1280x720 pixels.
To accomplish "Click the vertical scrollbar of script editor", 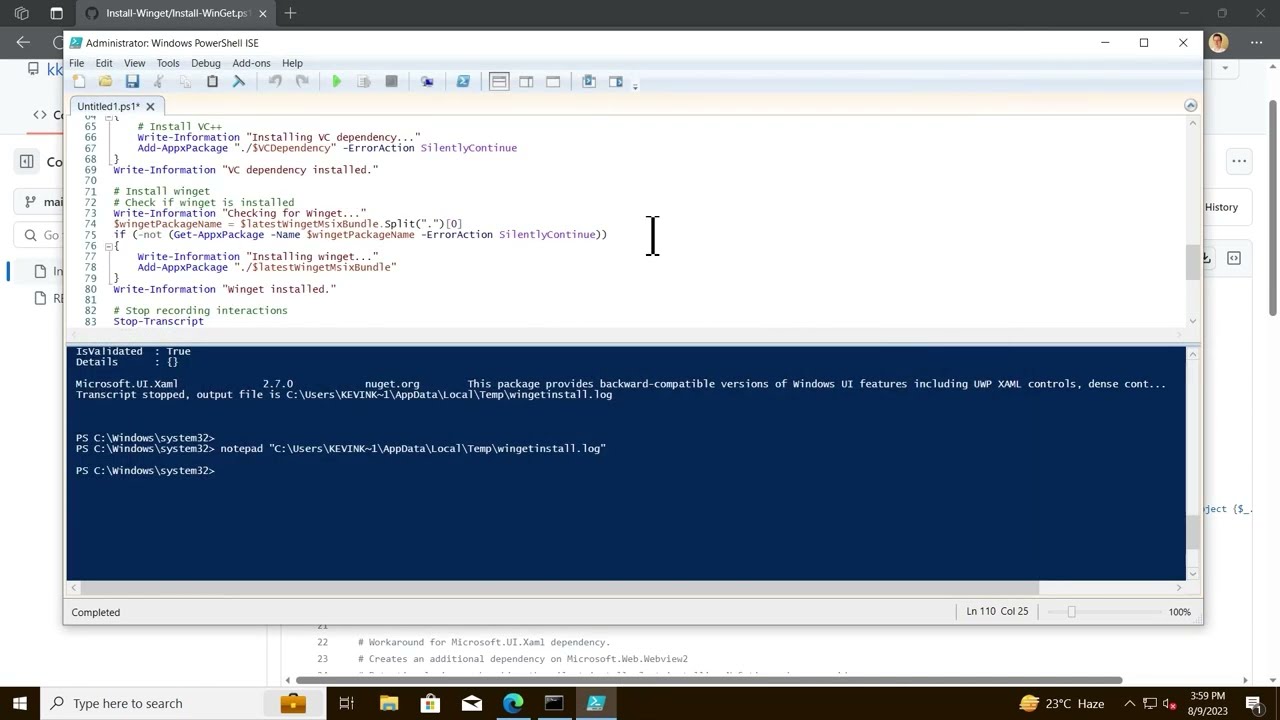I will coord(1192,262).
